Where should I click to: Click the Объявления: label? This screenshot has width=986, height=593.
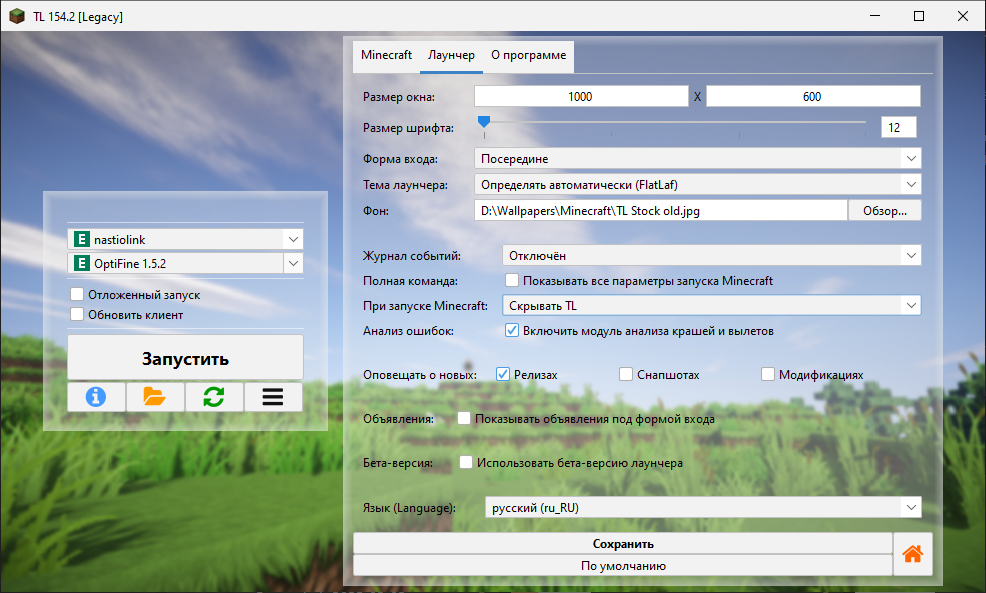398,419
